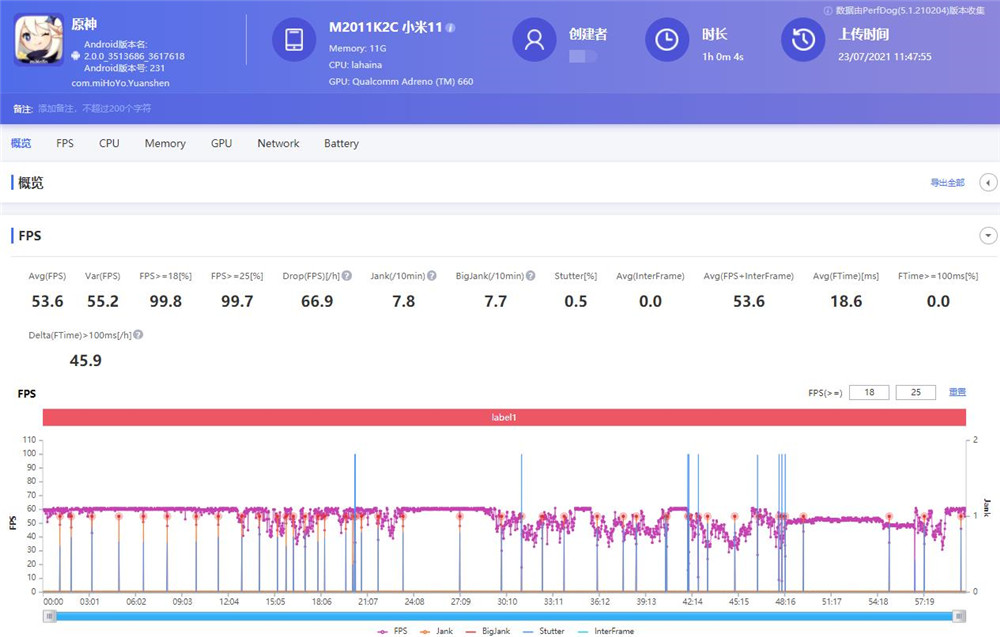Click the upload time 23/07/2021 11:47:55

pos(885,57)
